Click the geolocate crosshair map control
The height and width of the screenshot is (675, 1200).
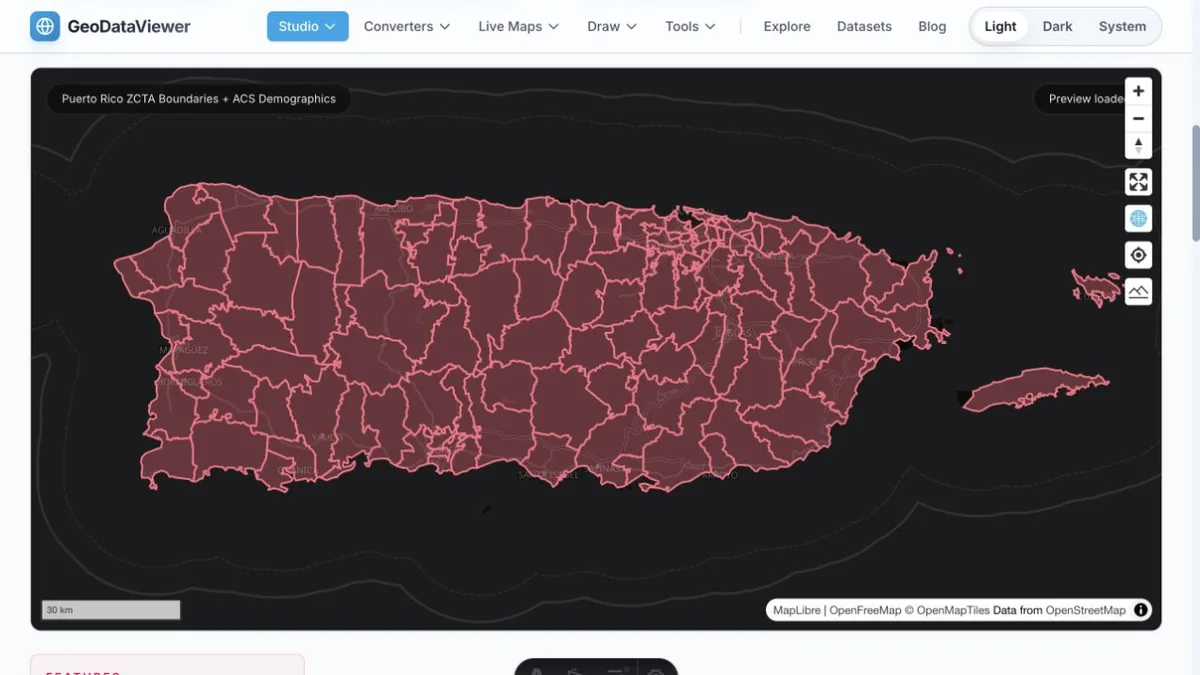click(1138, 255)
